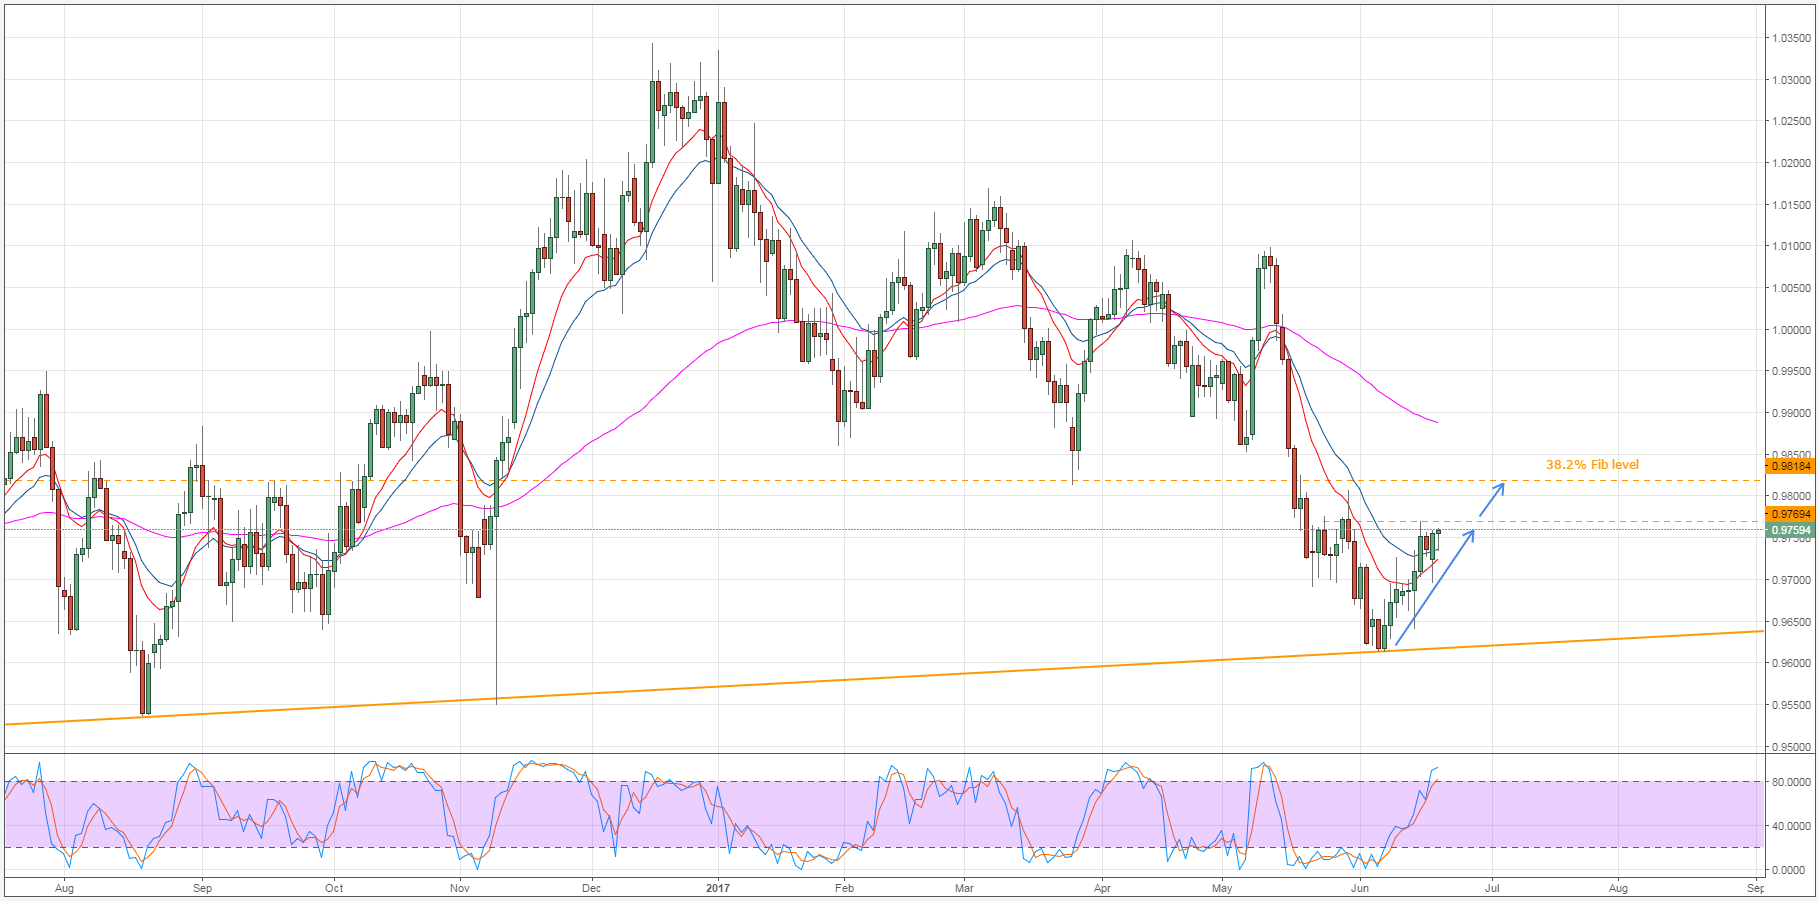
Task: Click the 0.99500 price axis label
Action: click(1791, 371)
